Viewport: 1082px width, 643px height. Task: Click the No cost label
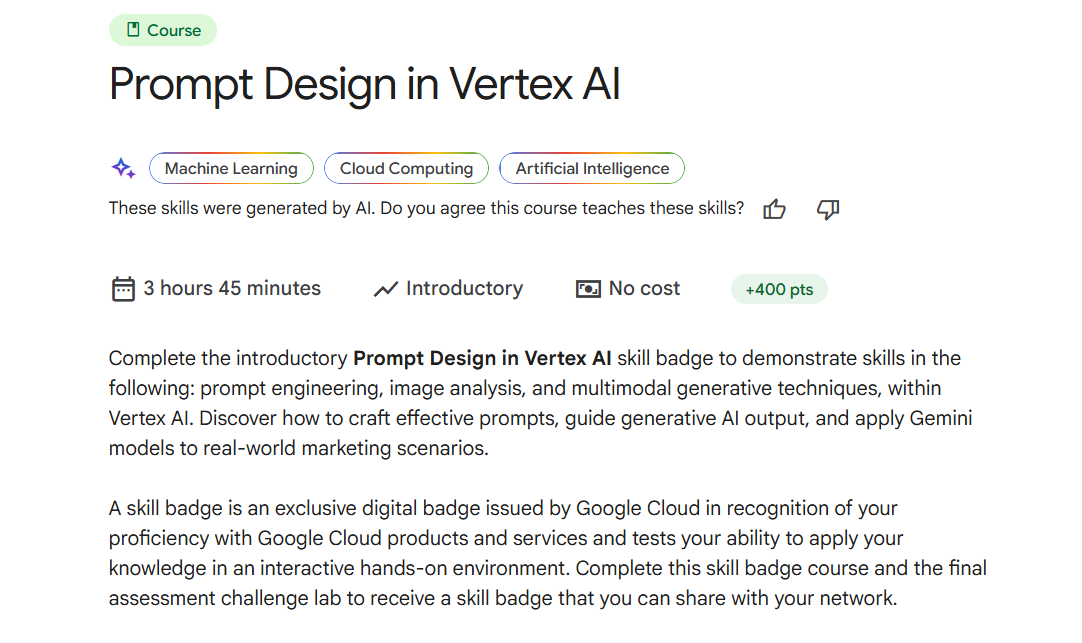[644, 288]
